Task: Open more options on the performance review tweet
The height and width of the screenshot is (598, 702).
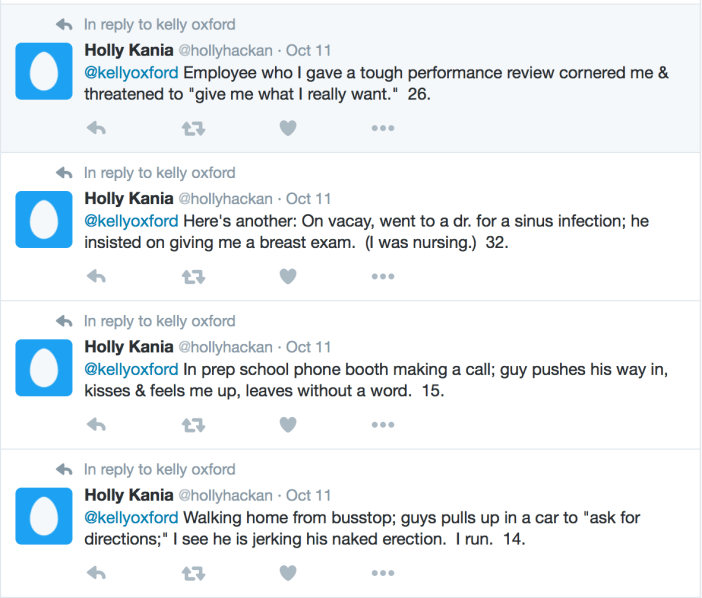Action: coord(383,128)
